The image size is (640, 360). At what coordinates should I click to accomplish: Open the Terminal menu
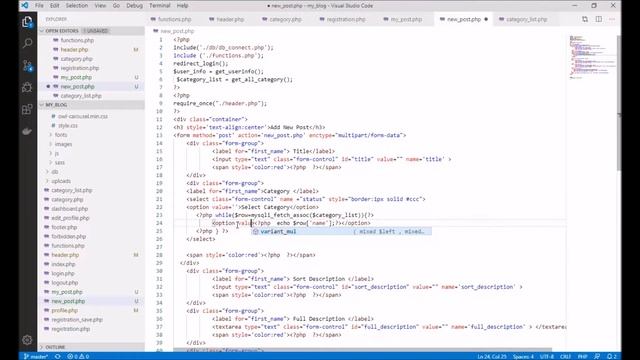point(160,6)
